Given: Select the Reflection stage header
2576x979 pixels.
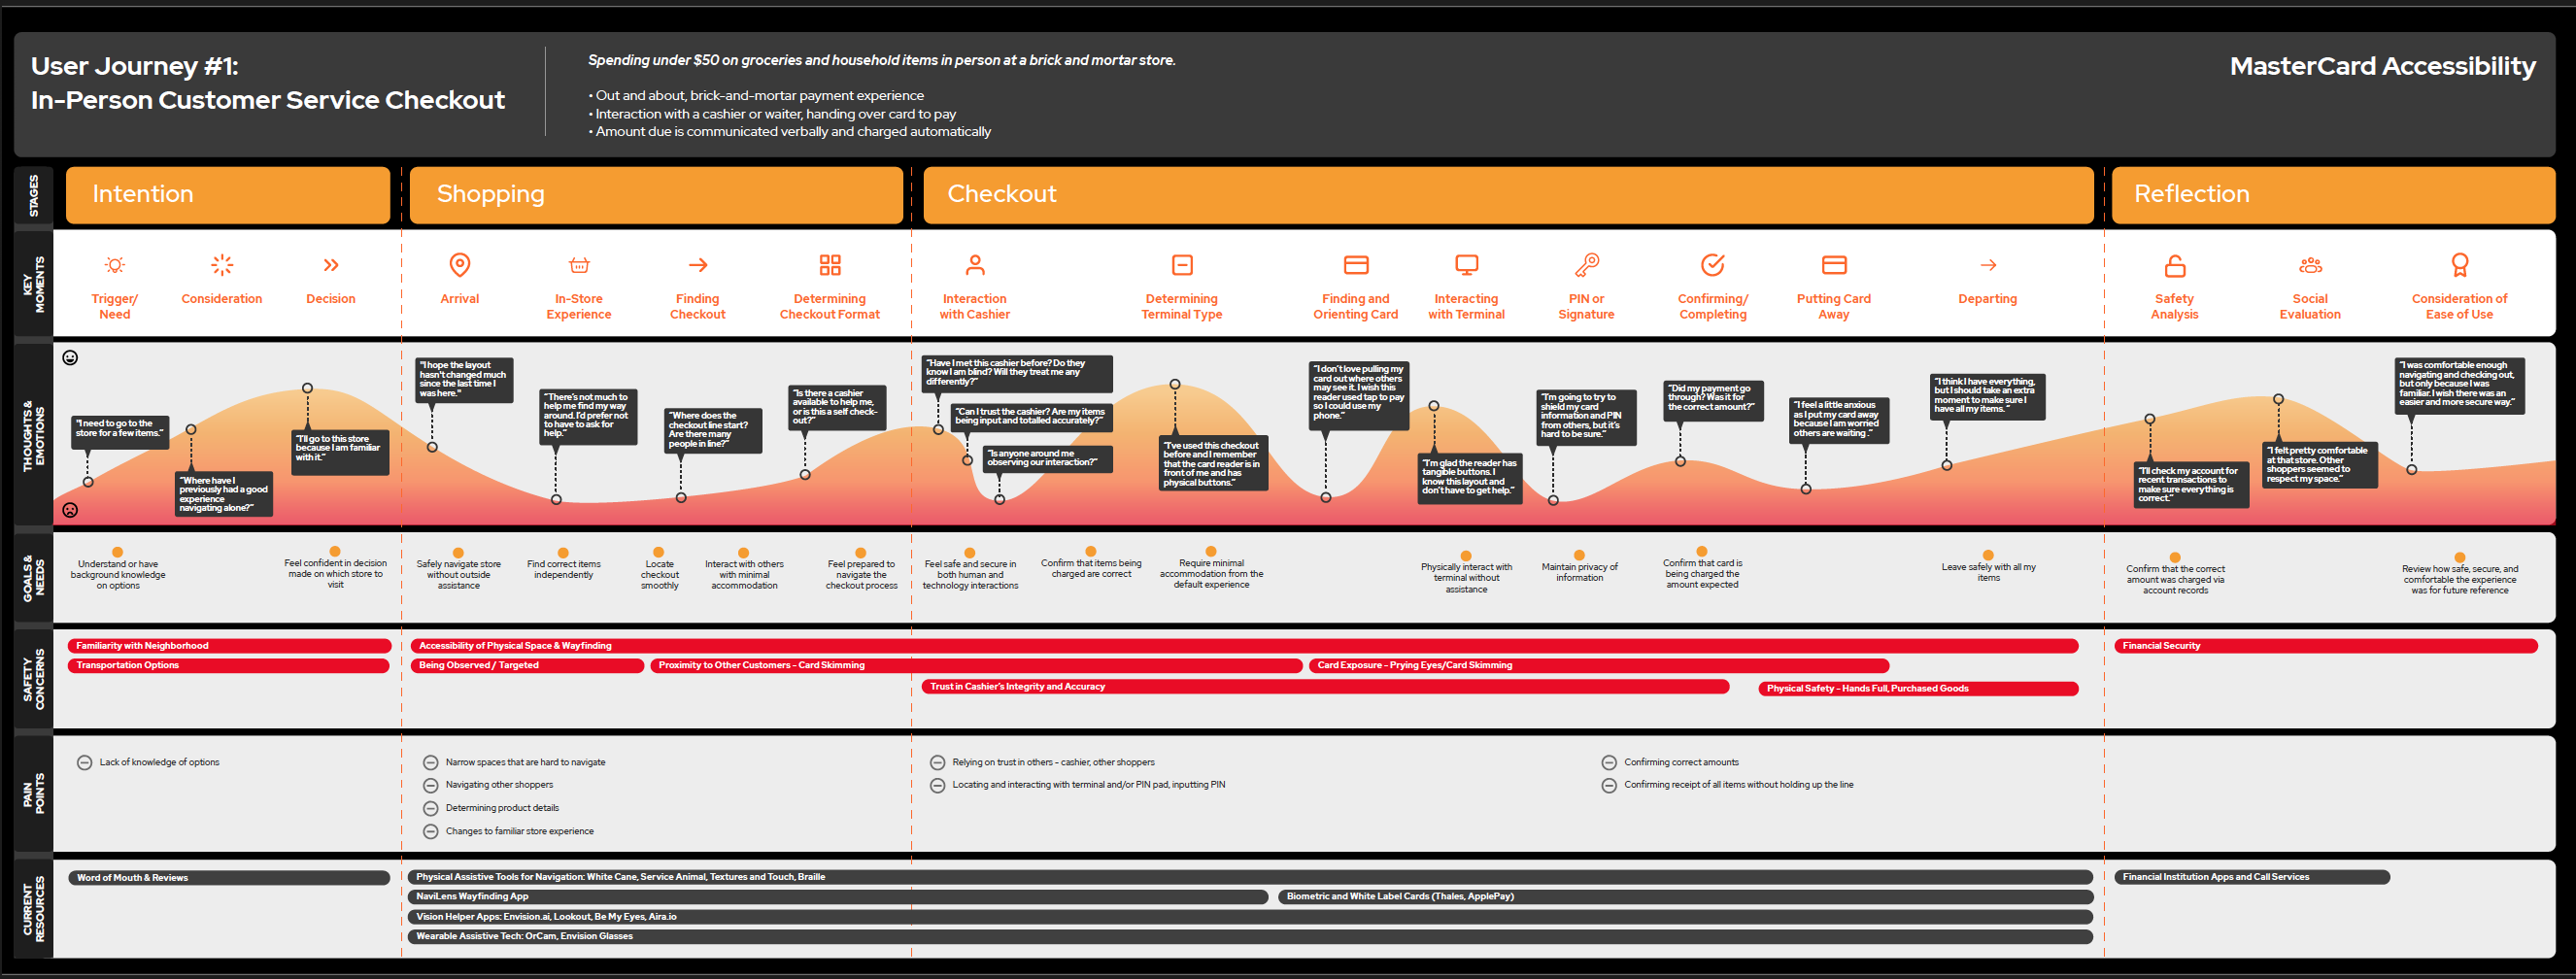Looking at the screenshot, I should tap(2333, 195).
